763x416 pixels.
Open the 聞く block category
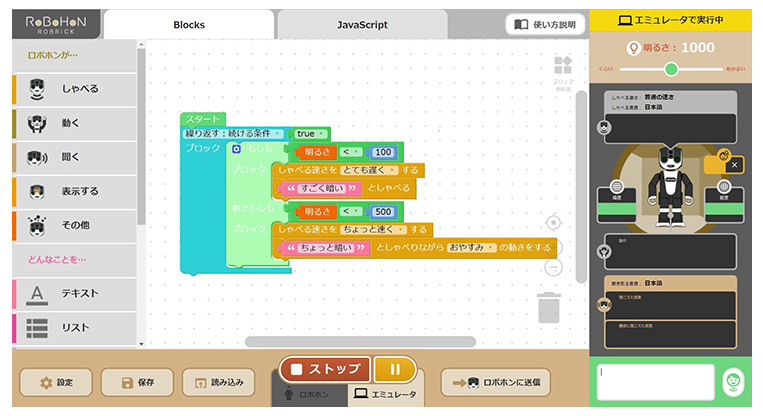[74, 157]
